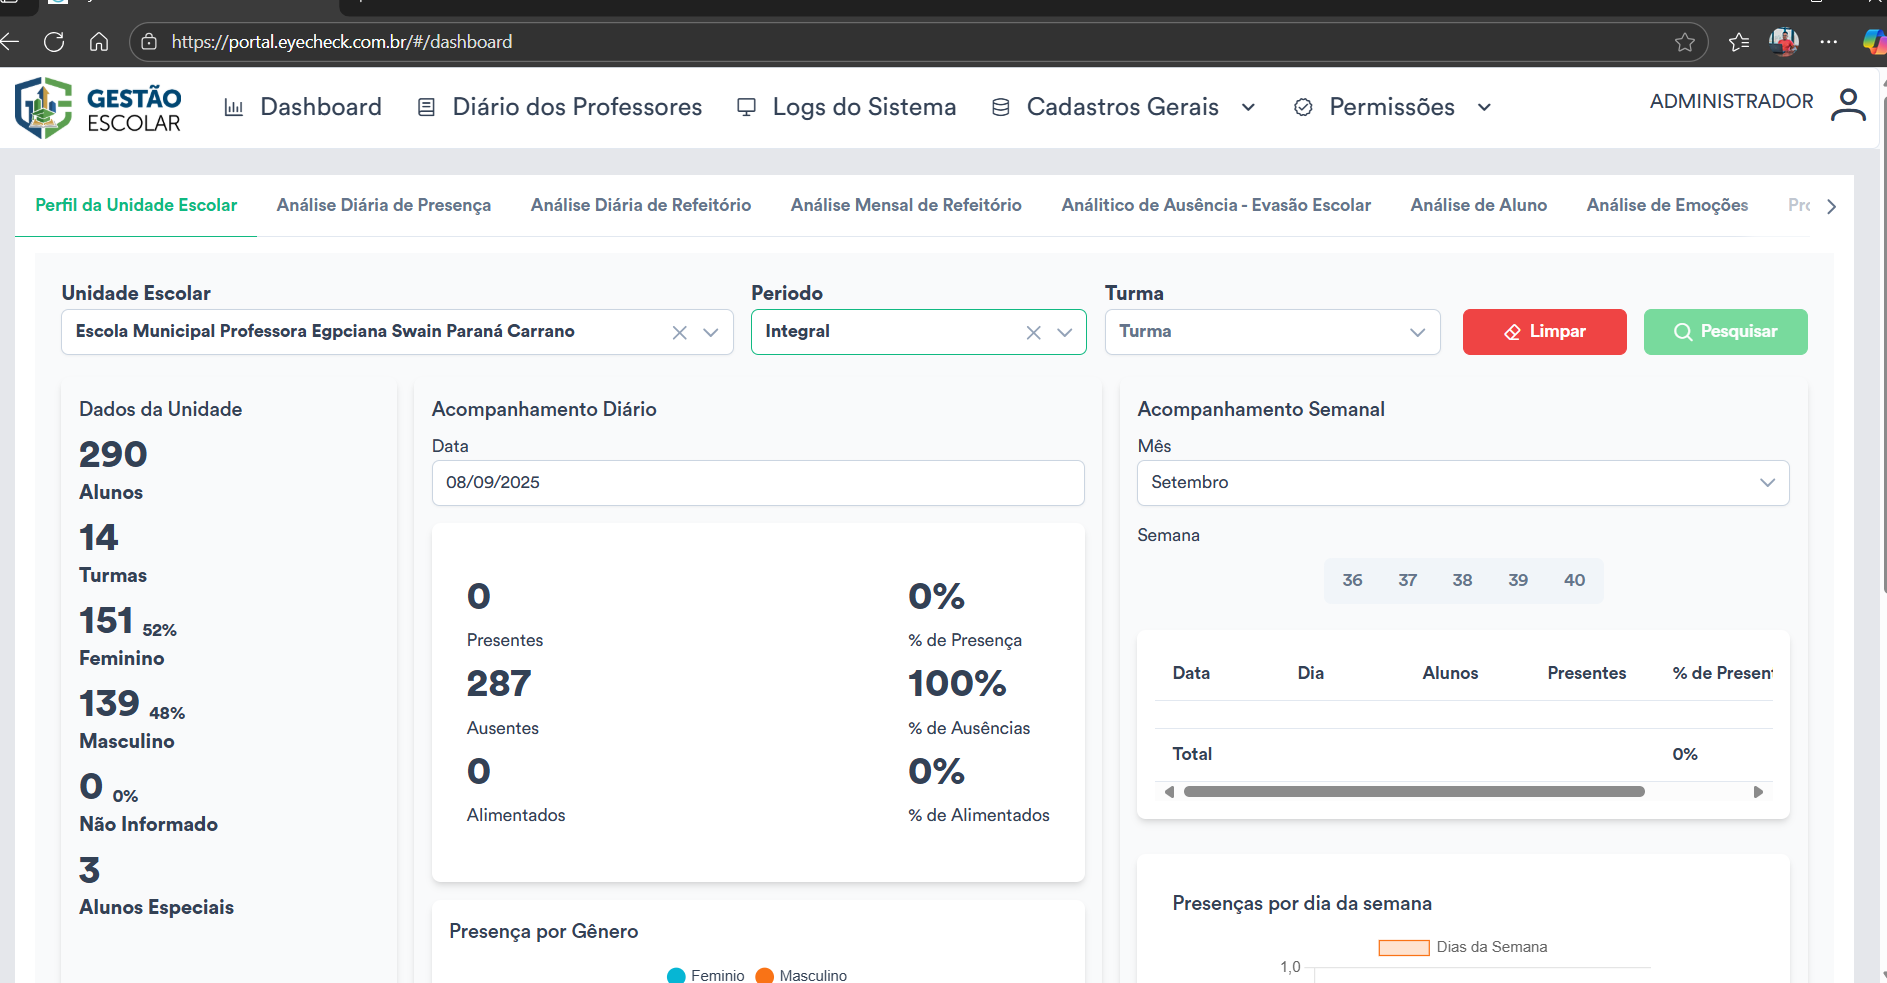Toggle Dias da Semana legend swatch
Screen dimensions: 1887x983
(1403, 947)
